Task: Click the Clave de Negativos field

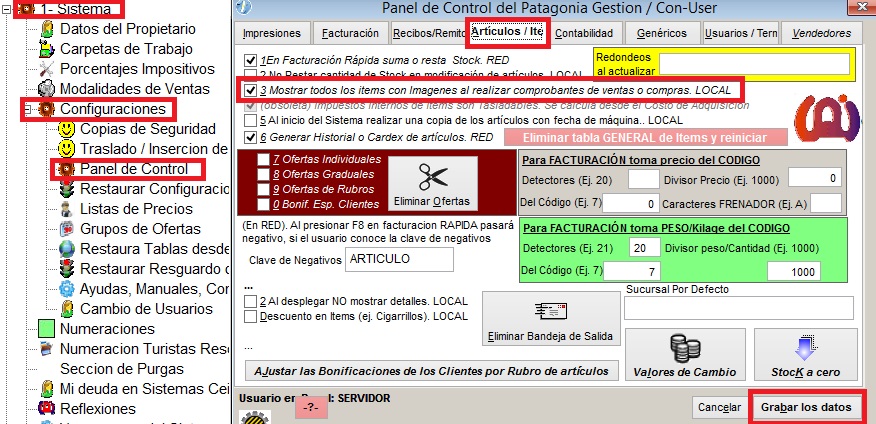Action: coord(399,259)
